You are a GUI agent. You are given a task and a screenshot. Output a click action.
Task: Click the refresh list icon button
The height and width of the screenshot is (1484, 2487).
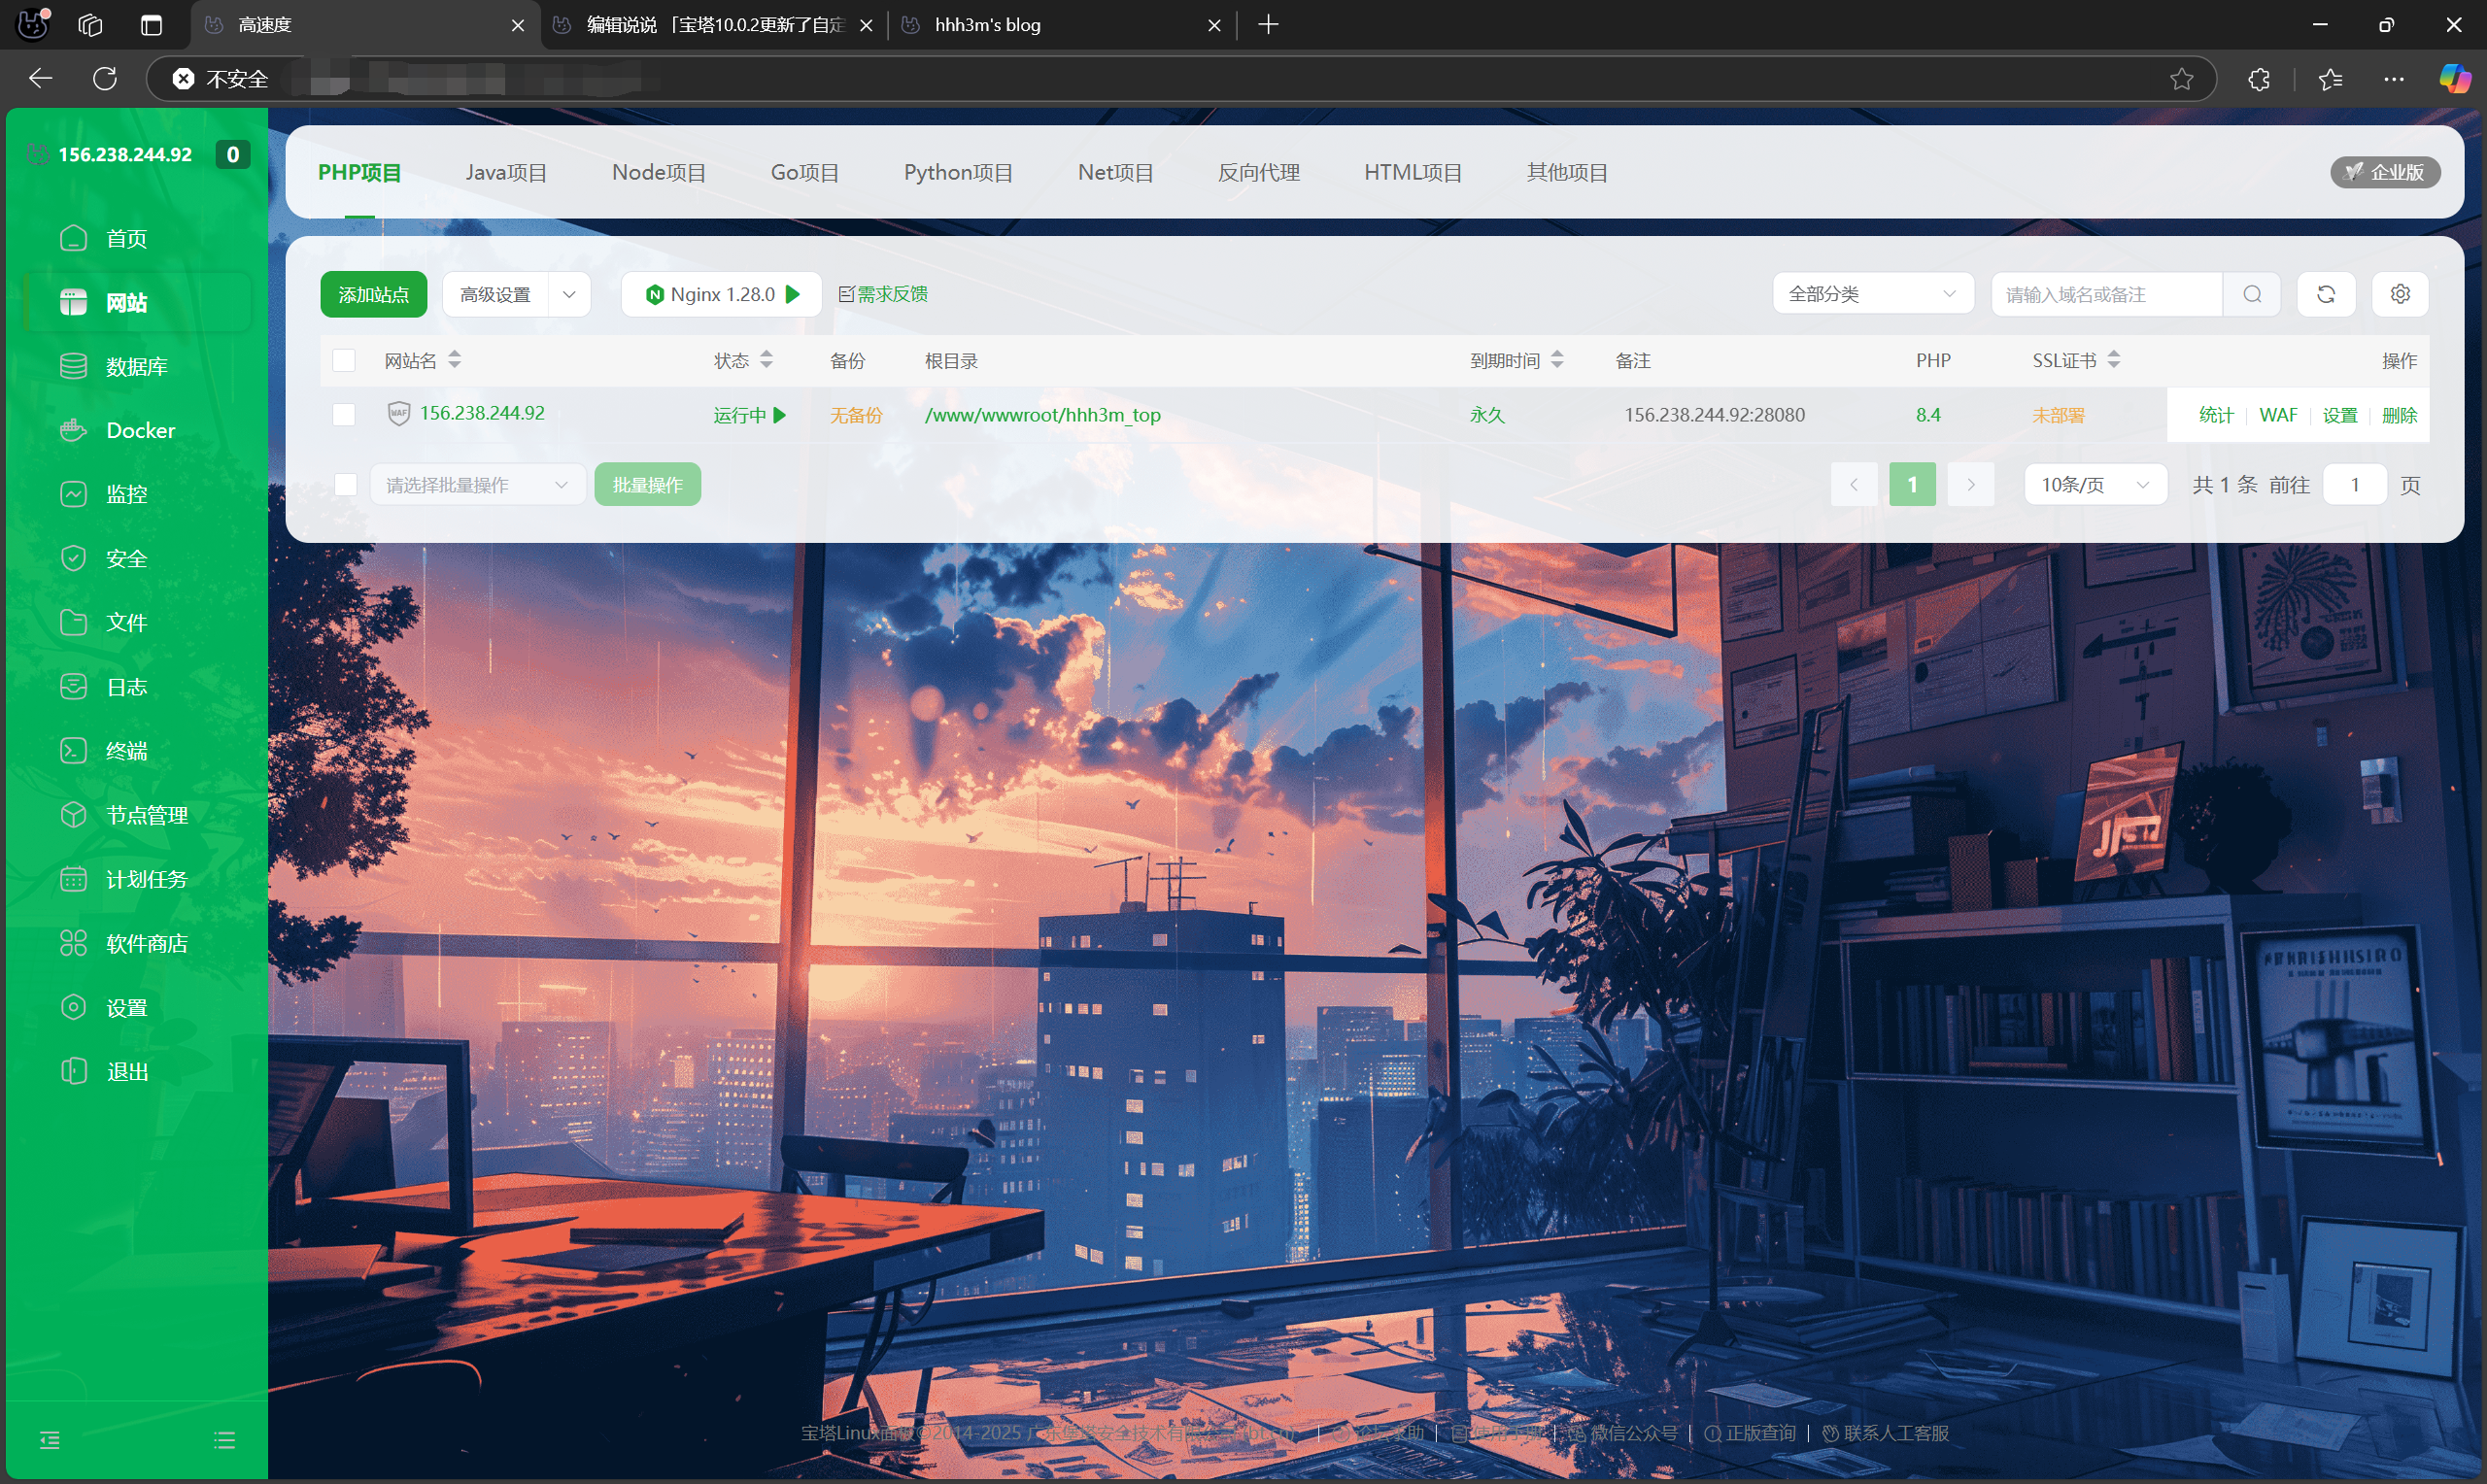click(x=2325, y=294)
